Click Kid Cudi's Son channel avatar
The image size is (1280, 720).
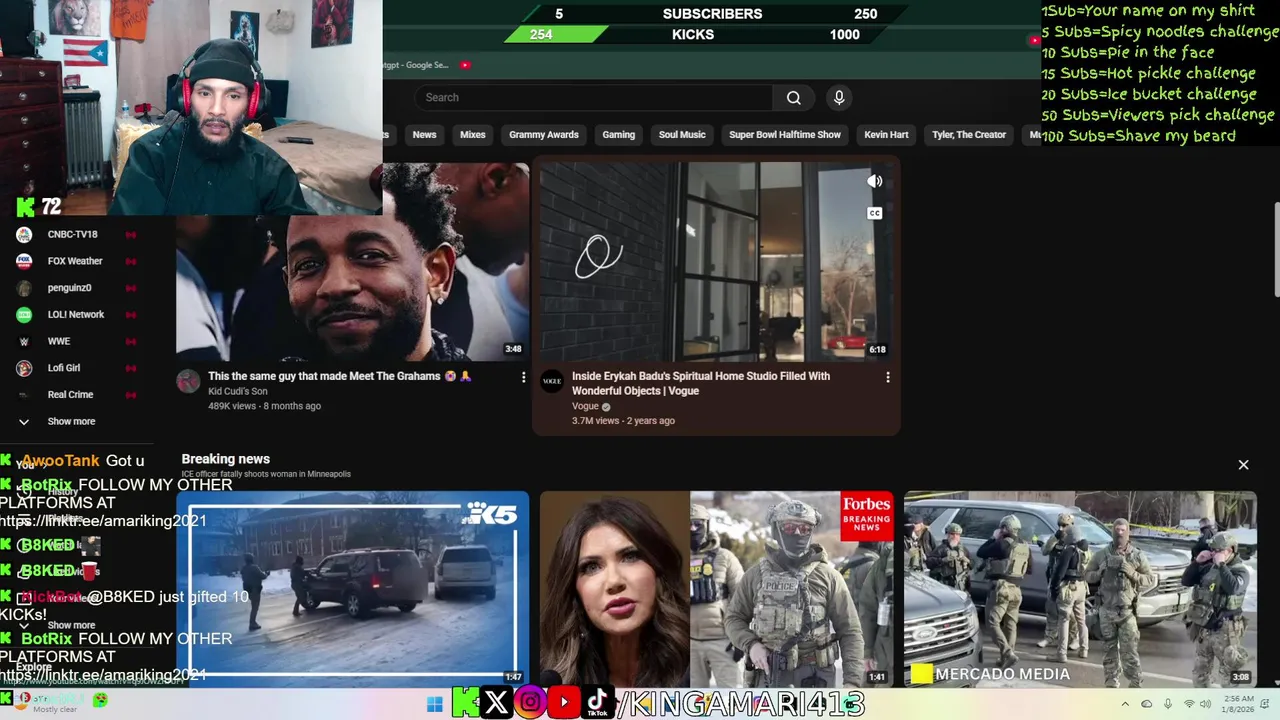(188, 381)
